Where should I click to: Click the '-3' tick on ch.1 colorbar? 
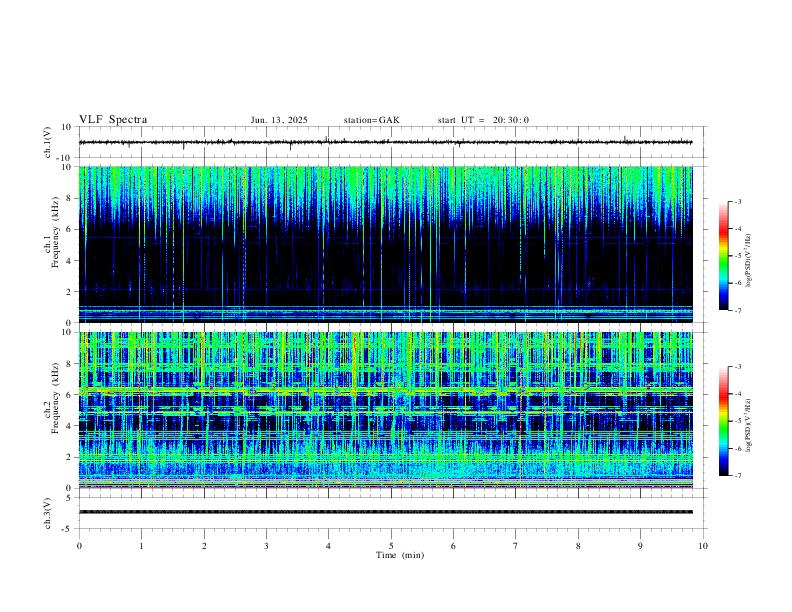click(x=738, y=201)
